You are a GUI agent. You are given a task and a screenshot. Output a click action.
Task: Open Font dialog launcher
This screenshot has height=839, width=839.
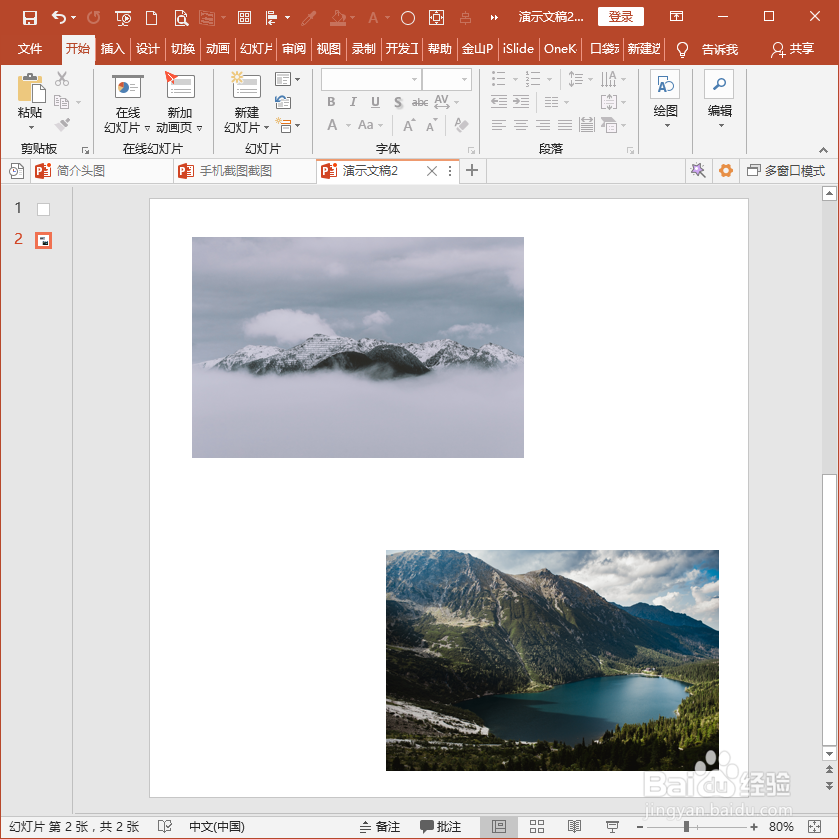click(471, 150)
